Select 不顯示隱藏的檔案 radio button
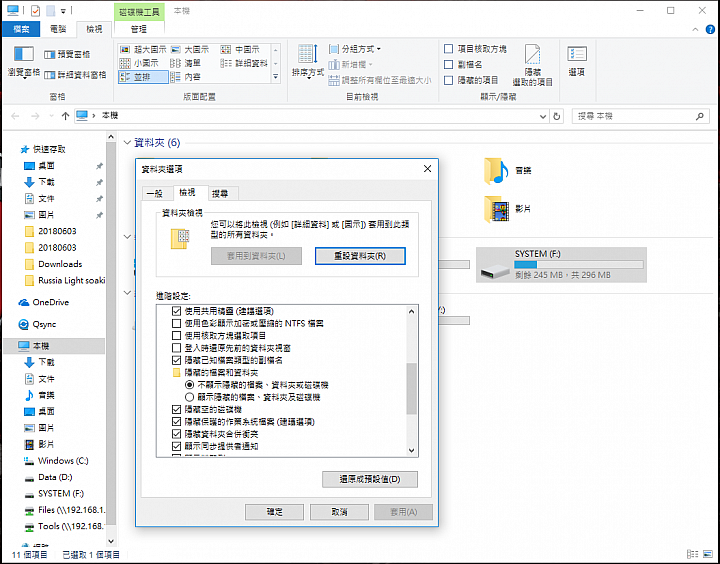The height and width of the screenshot is (564, 720). (x=189, y=385)
